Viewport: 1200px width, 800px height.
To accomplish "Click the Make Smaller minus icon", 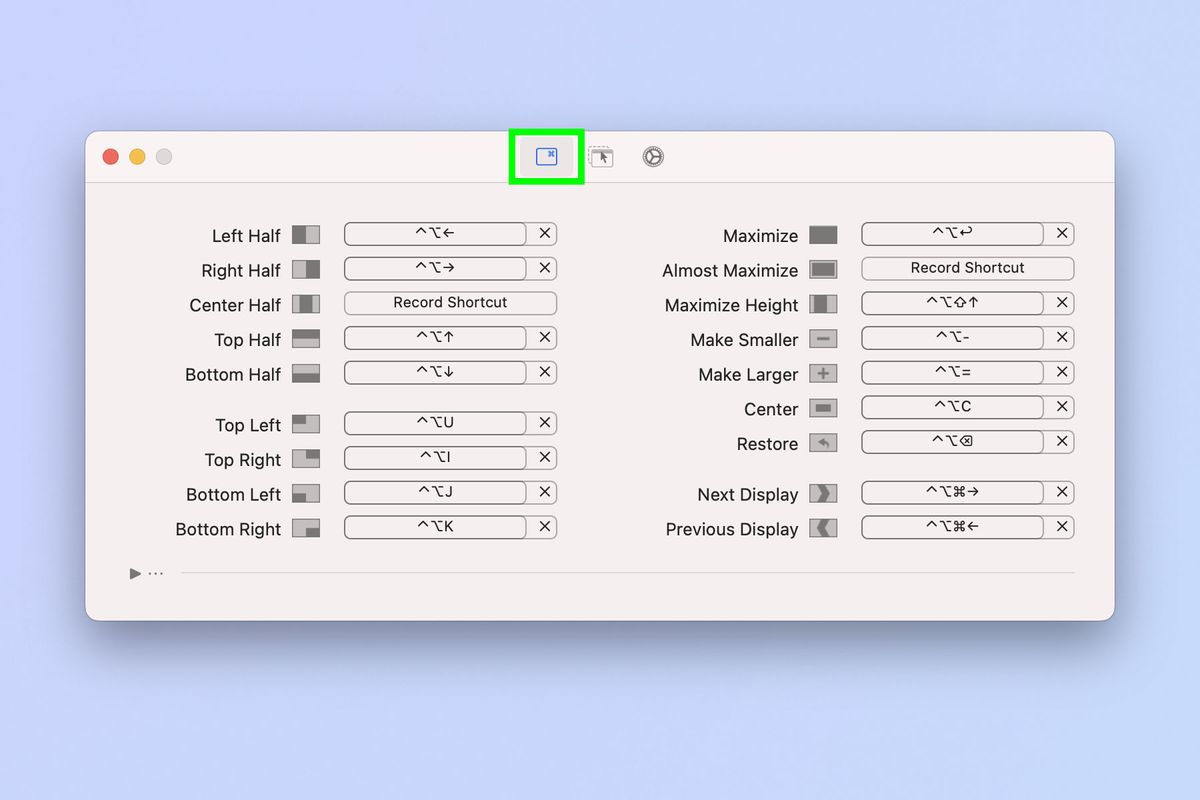I will click(x=823, y=339).
